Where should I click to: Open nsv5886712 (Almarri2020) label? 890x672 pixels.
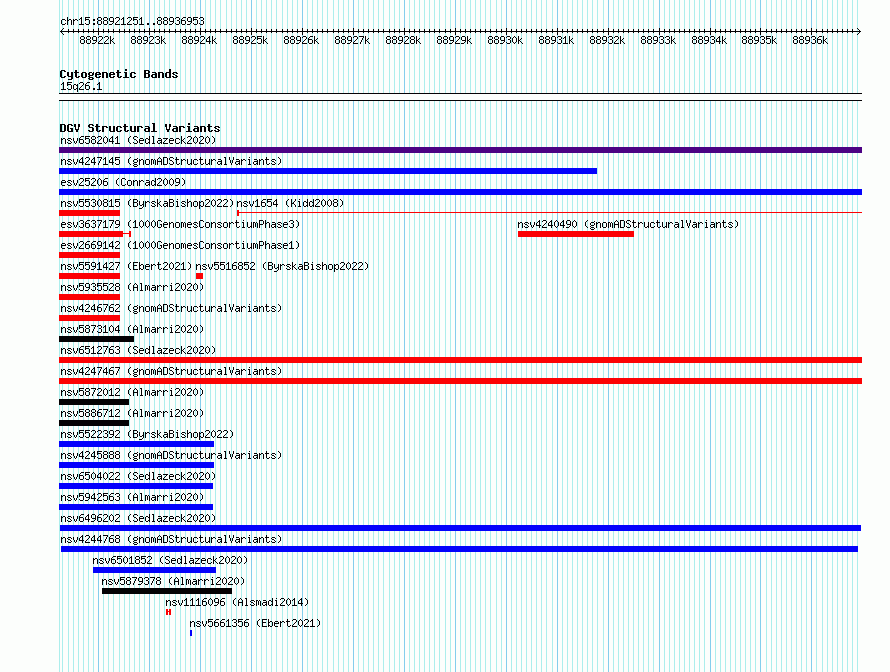(x=132, y=413)
